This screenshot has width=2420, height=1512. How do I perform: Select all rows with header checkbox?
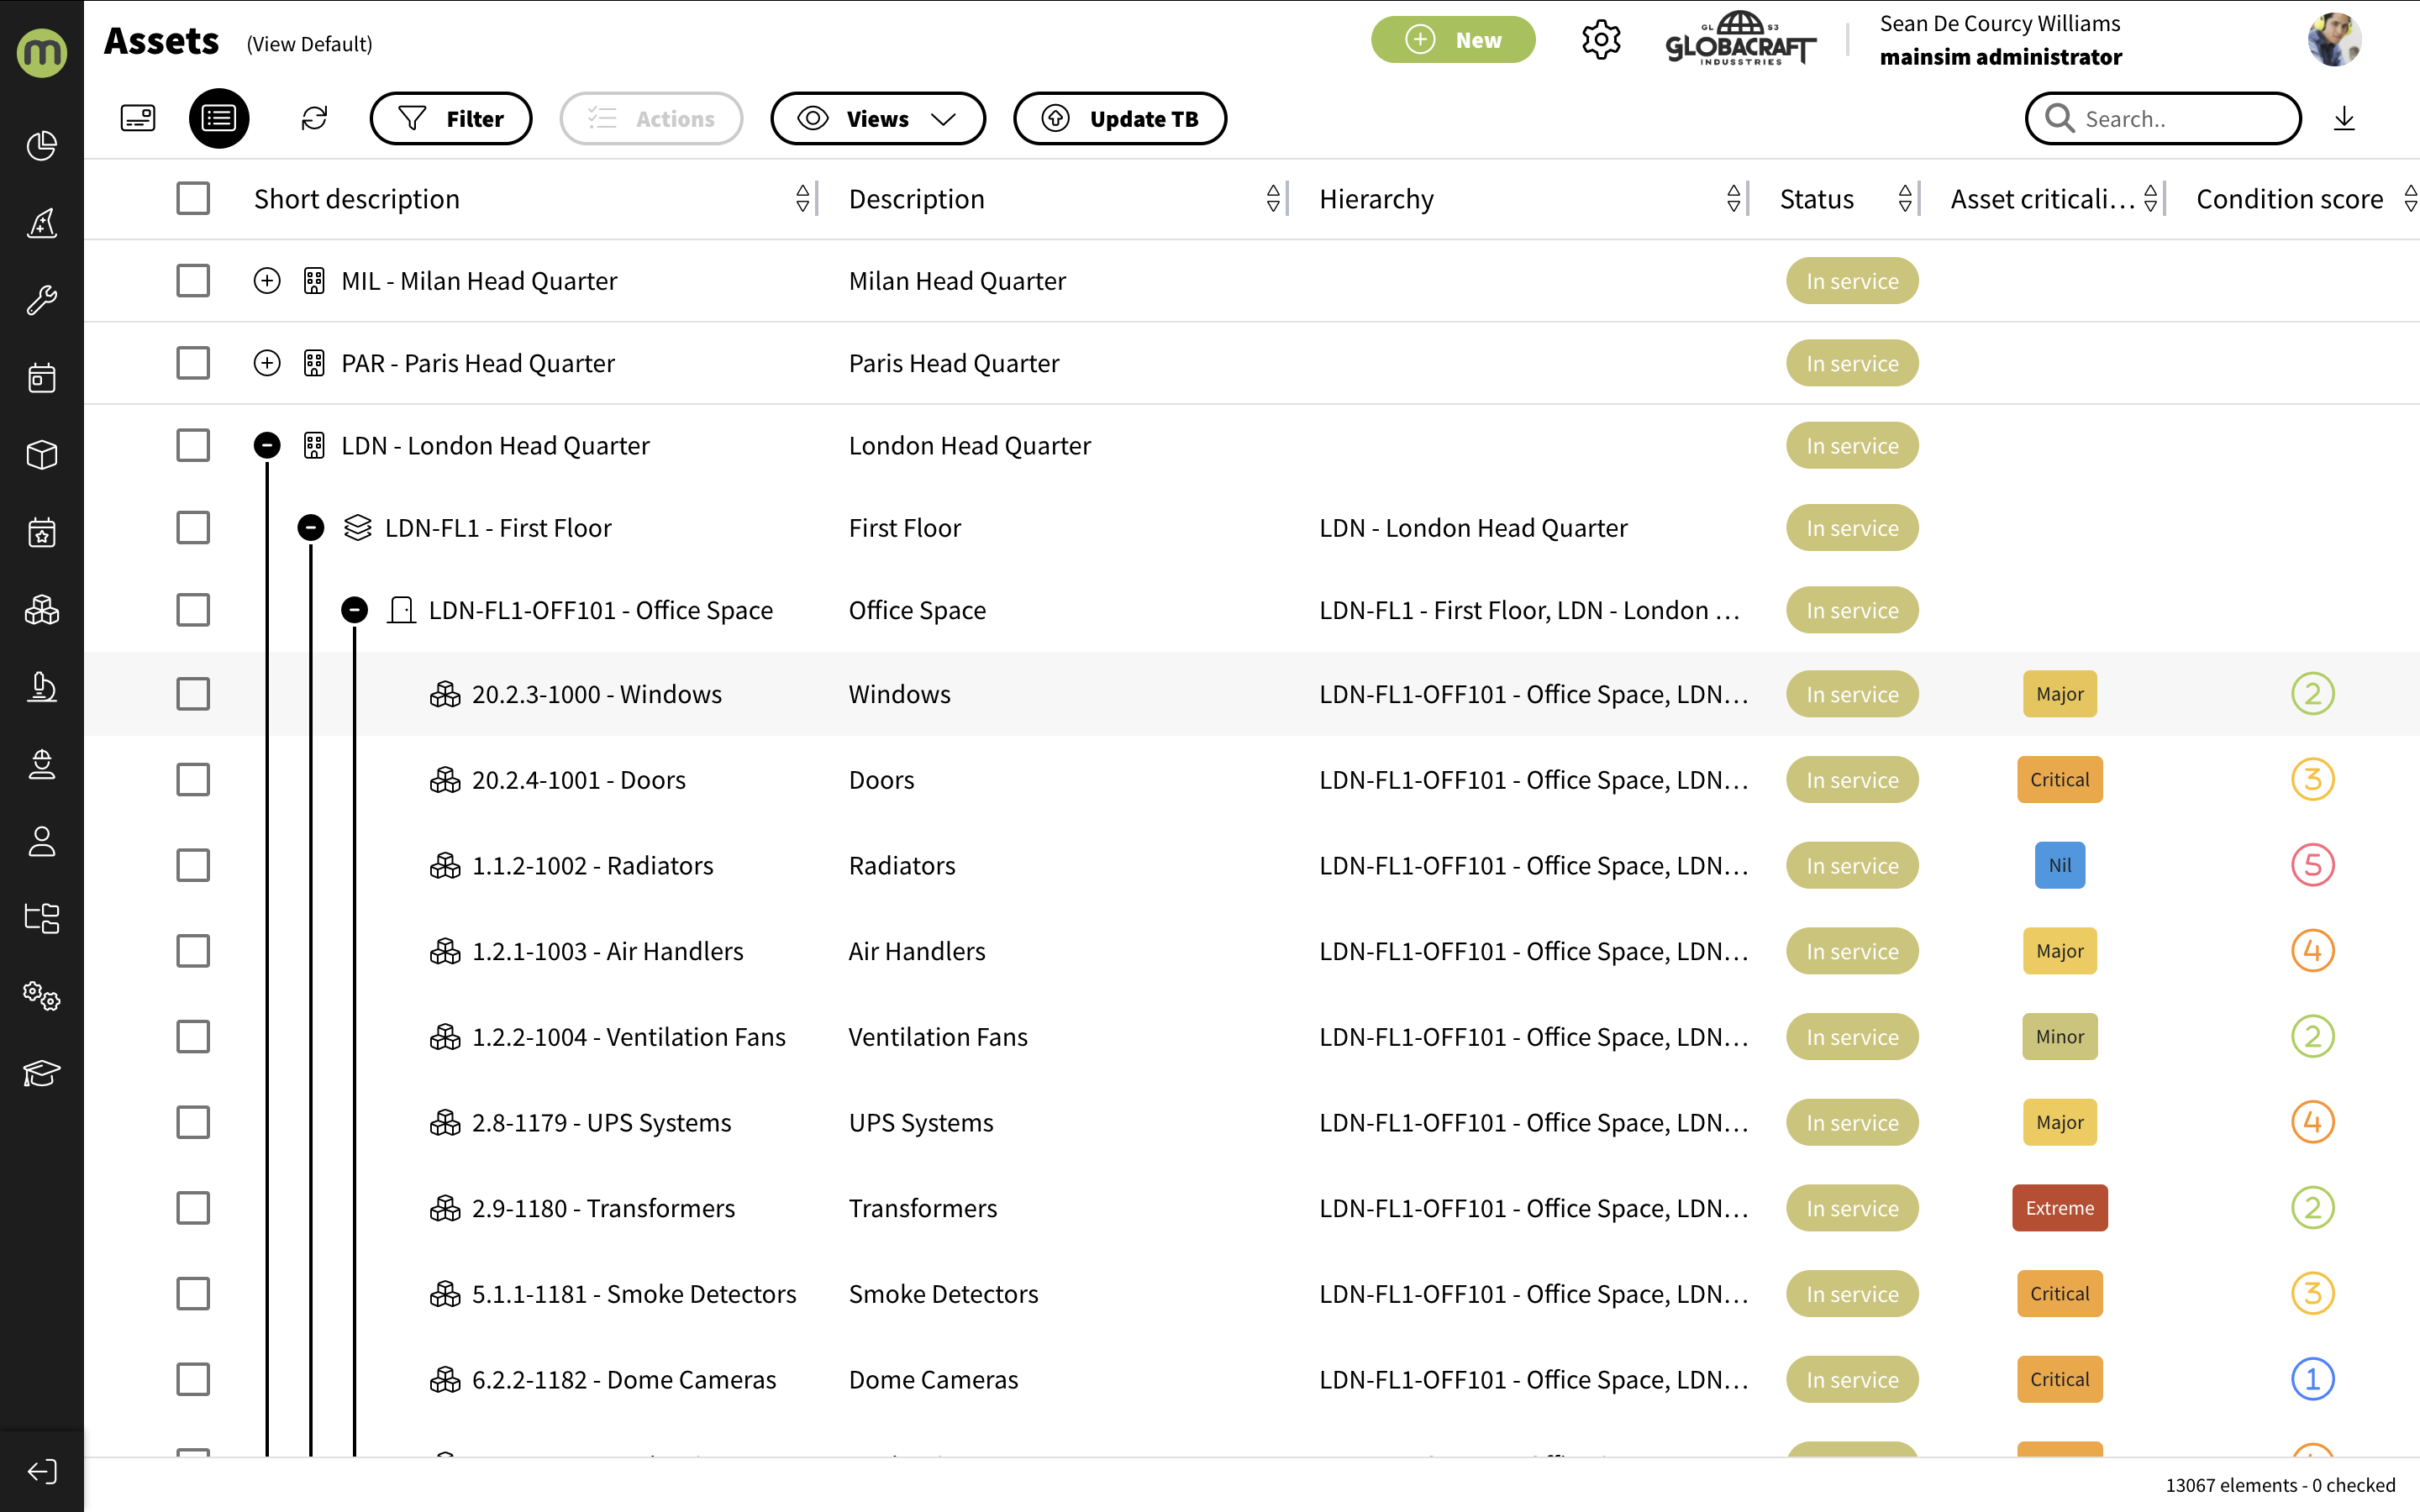point(193,199)
